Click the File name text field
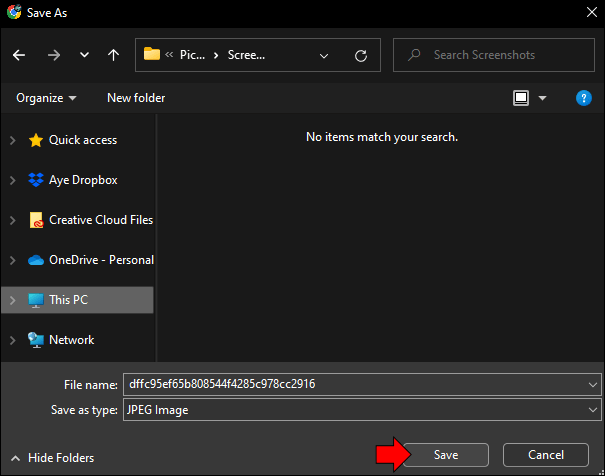This screenshot has width=605, height=476. point(362,384)
